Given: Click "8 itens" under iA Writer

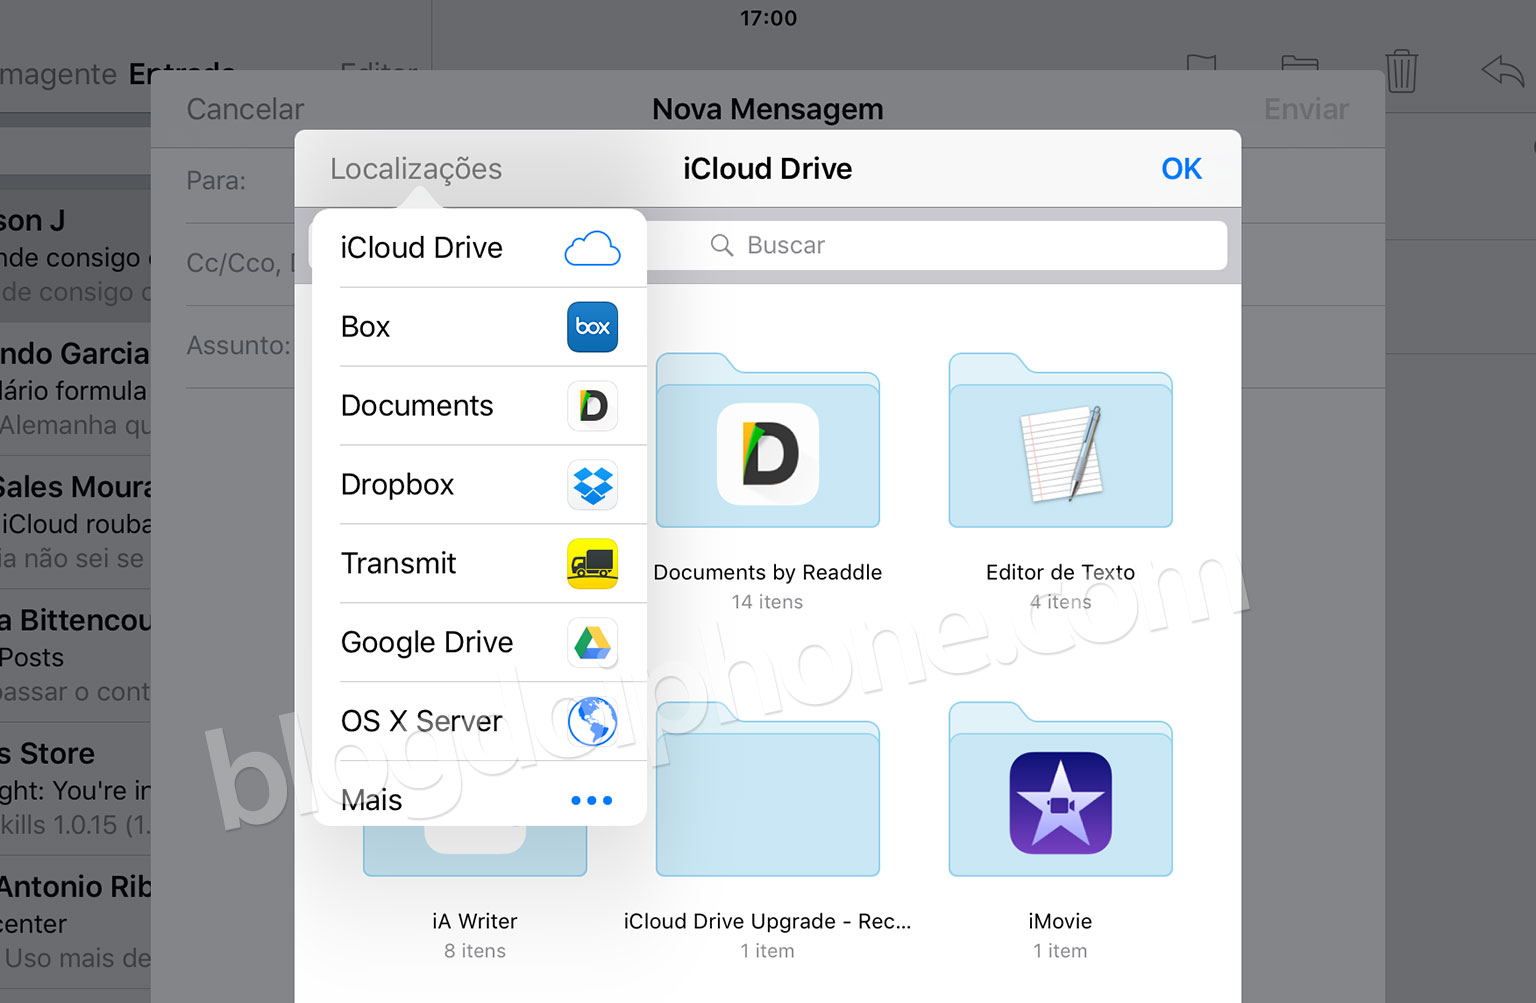Looking at the screenshot, I should coord(475,951).
